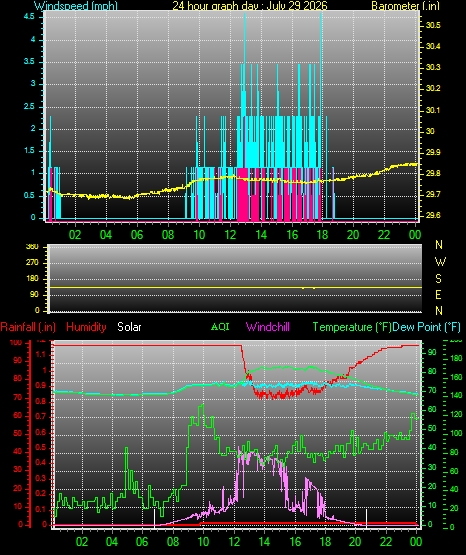466x555 pixels.
Task: Select the white "Solar" legend label
Action: coord(129,327)
